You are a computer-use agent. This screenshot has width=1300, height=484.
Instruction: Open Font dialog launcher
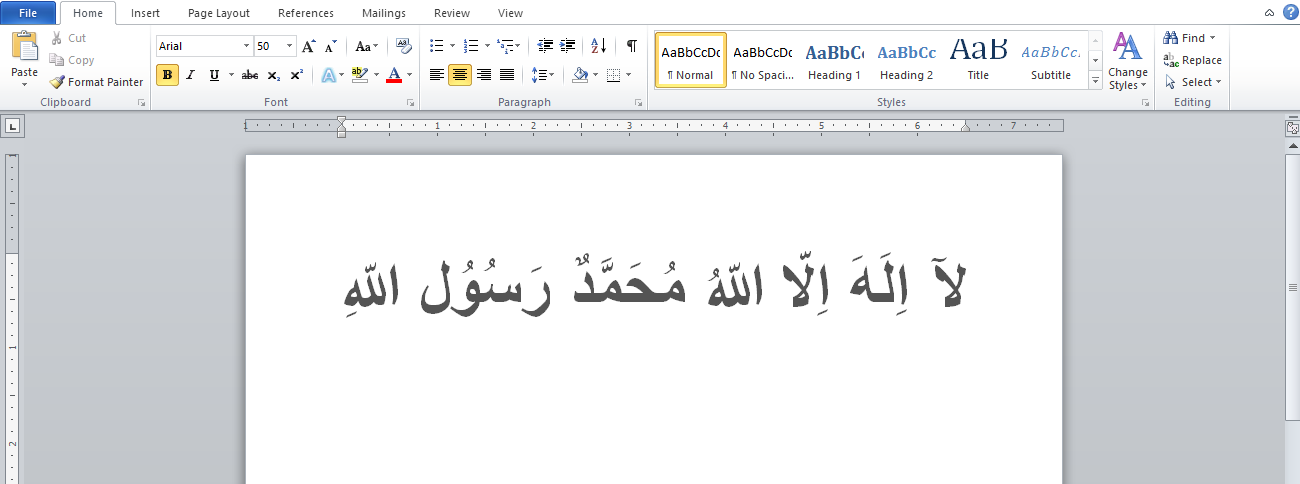(411, 103)
